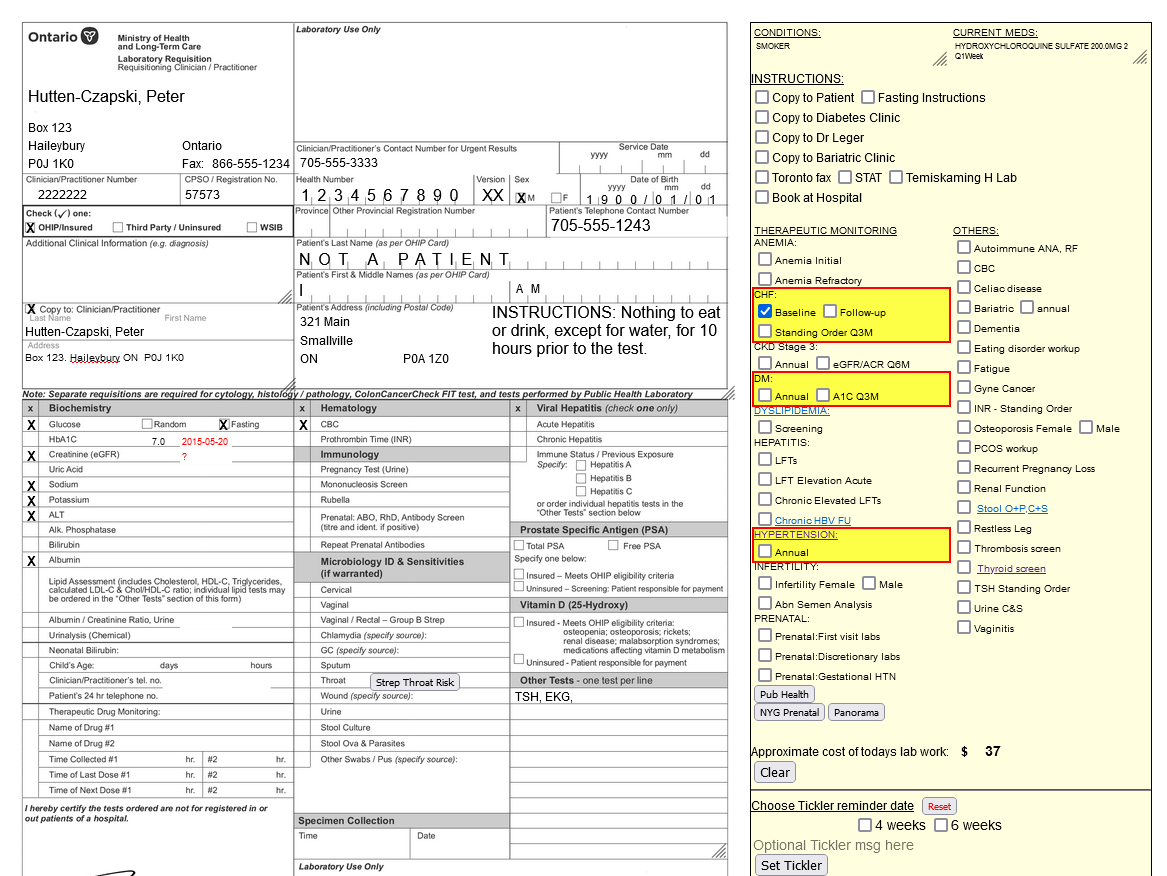1167x876 pixels.
Task: Enable Copy to Patient instruction
Action: pos(761,97)
